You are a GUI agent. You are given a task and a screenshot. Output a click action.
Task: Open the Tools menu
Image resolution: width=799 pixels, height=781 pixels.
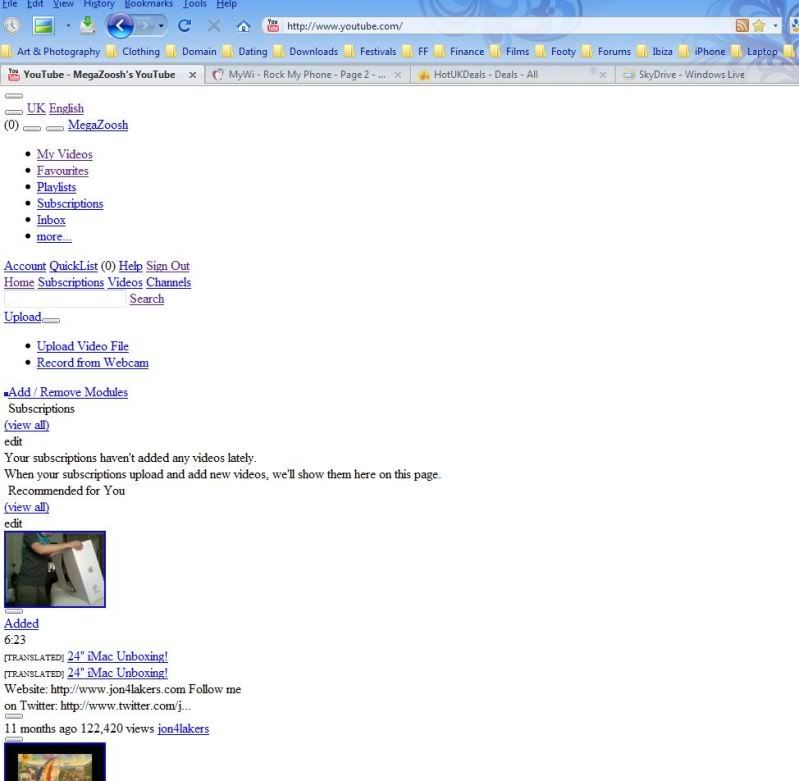(x=195, y=4)
